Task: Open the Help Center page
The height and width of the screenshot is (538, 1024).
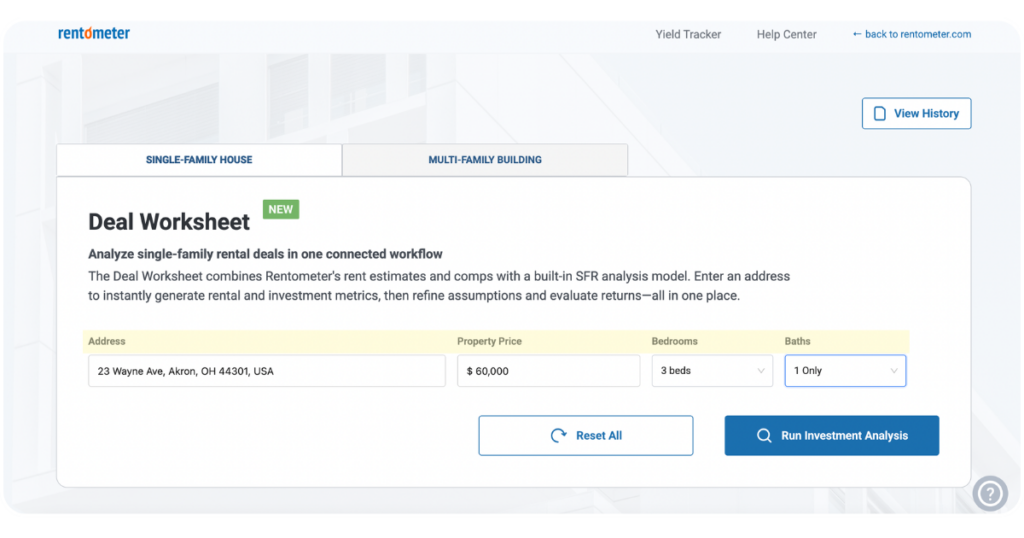Action: [786, 35]
